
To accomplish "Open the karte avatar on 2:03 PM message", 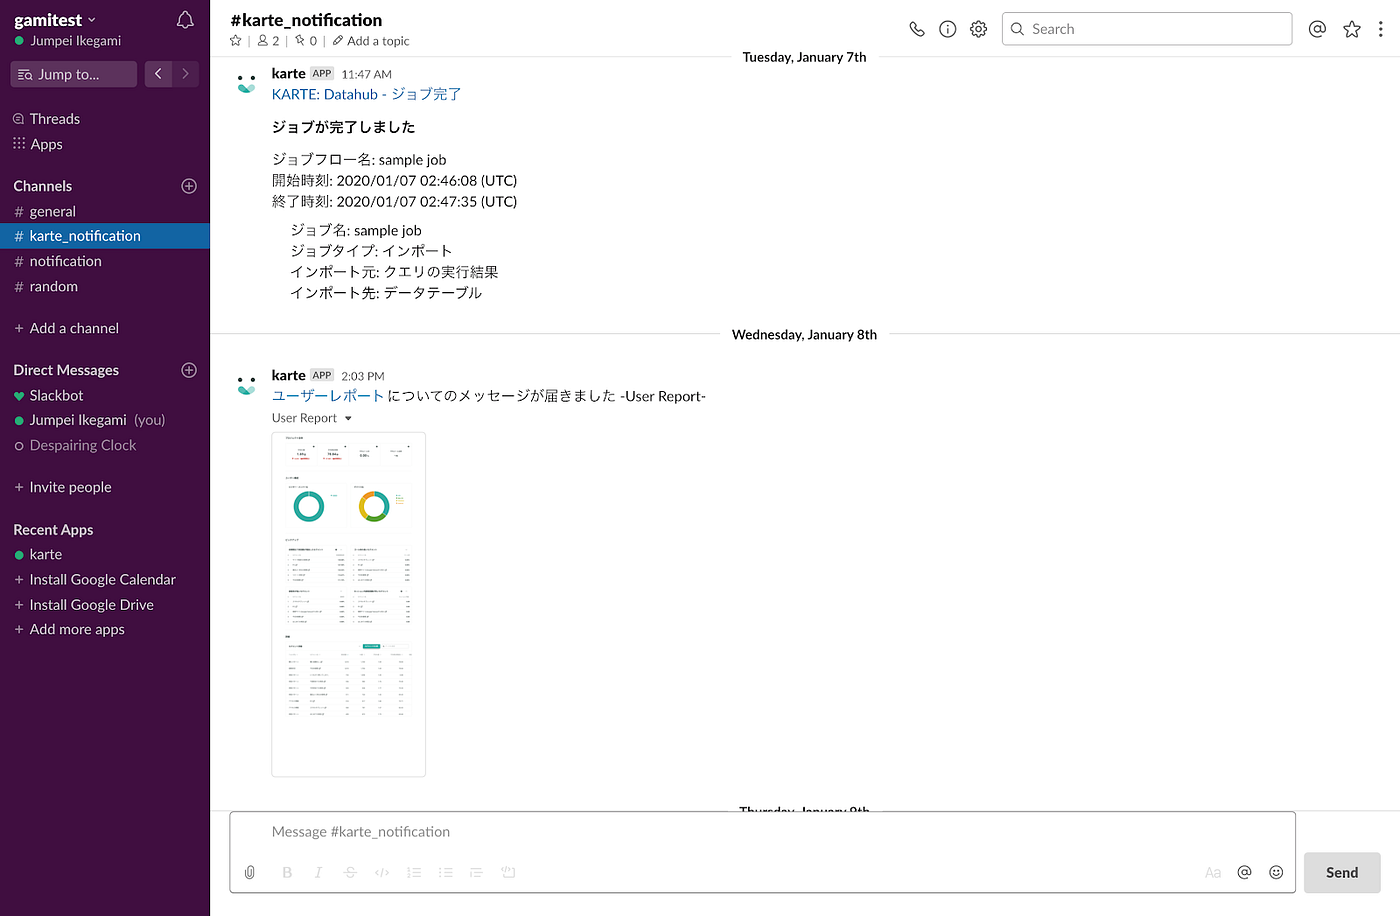I will point(246,385).
